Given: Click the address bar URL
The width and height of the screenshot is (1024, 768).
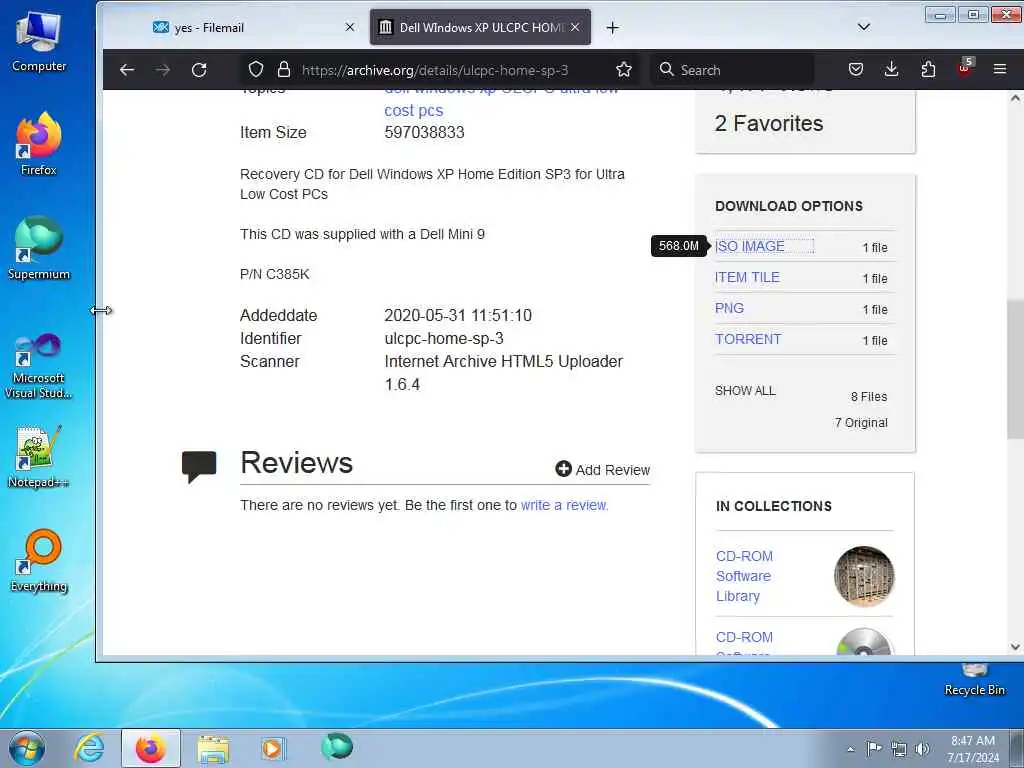Looking at the screenshot, I should 435,70.
